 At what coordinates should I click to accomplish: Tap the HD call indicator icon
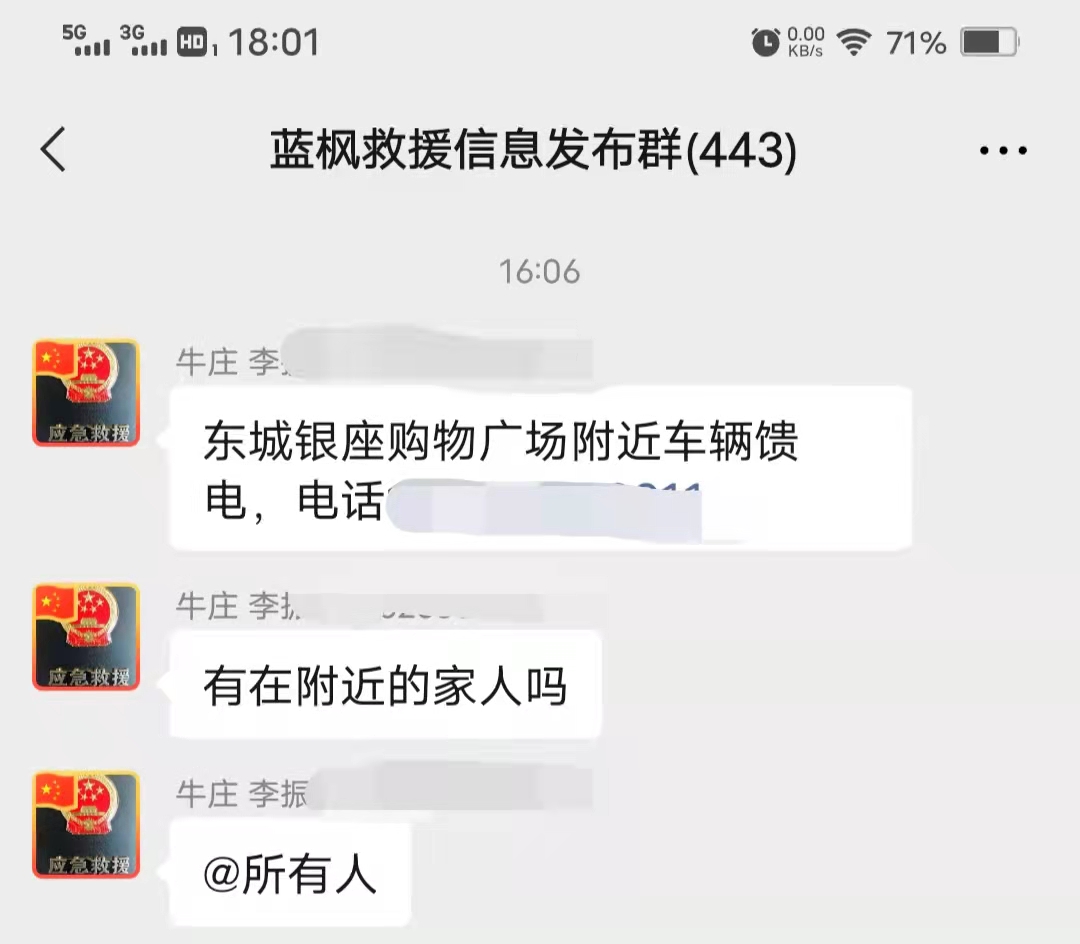(192, 41)
